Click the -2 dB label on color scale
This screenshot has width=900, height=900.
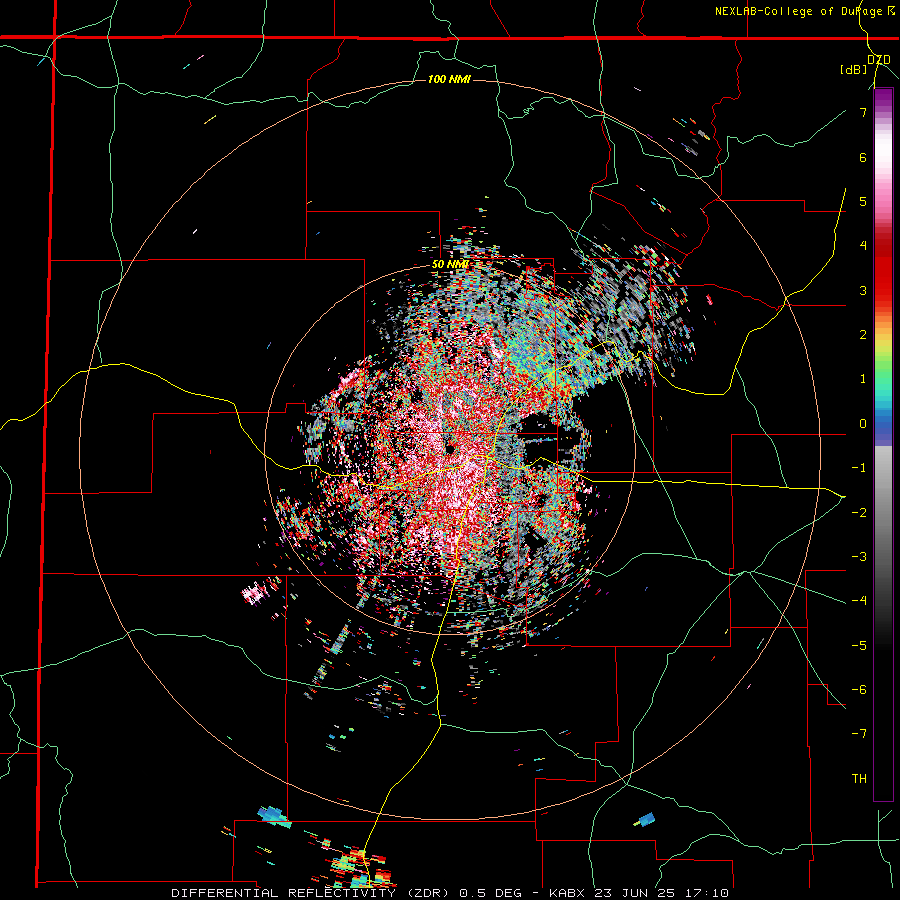tap(859, 512)
